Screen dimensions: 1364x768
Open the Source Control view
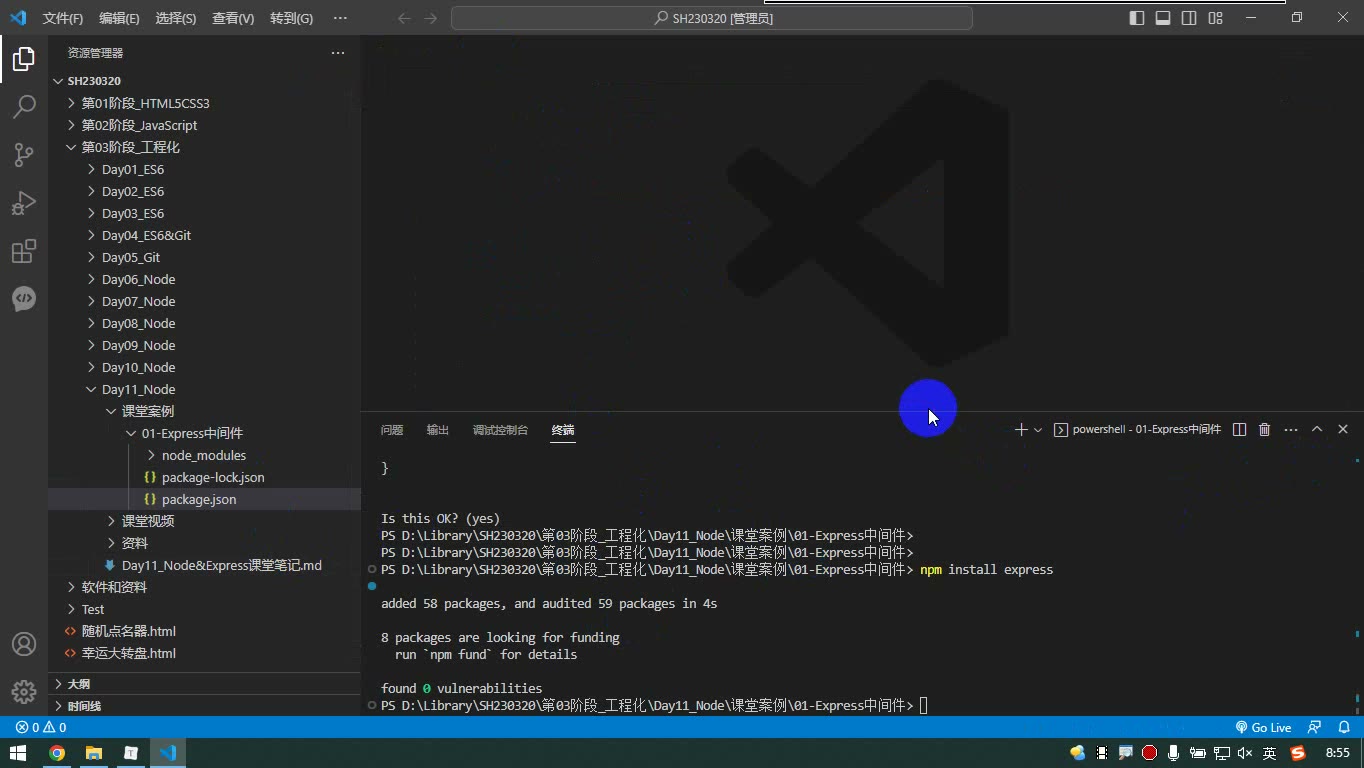(24, 154)
